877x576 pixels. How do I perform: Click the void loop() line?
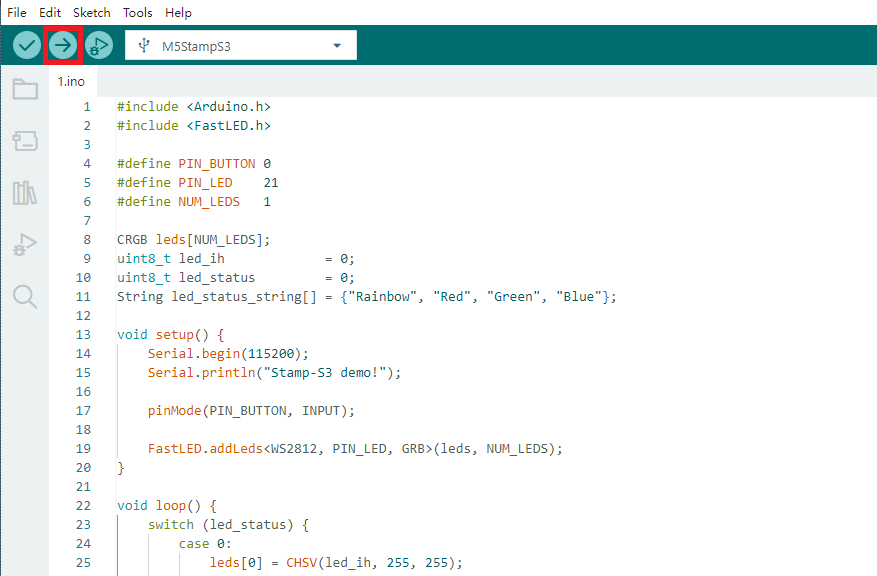(167, 506)
